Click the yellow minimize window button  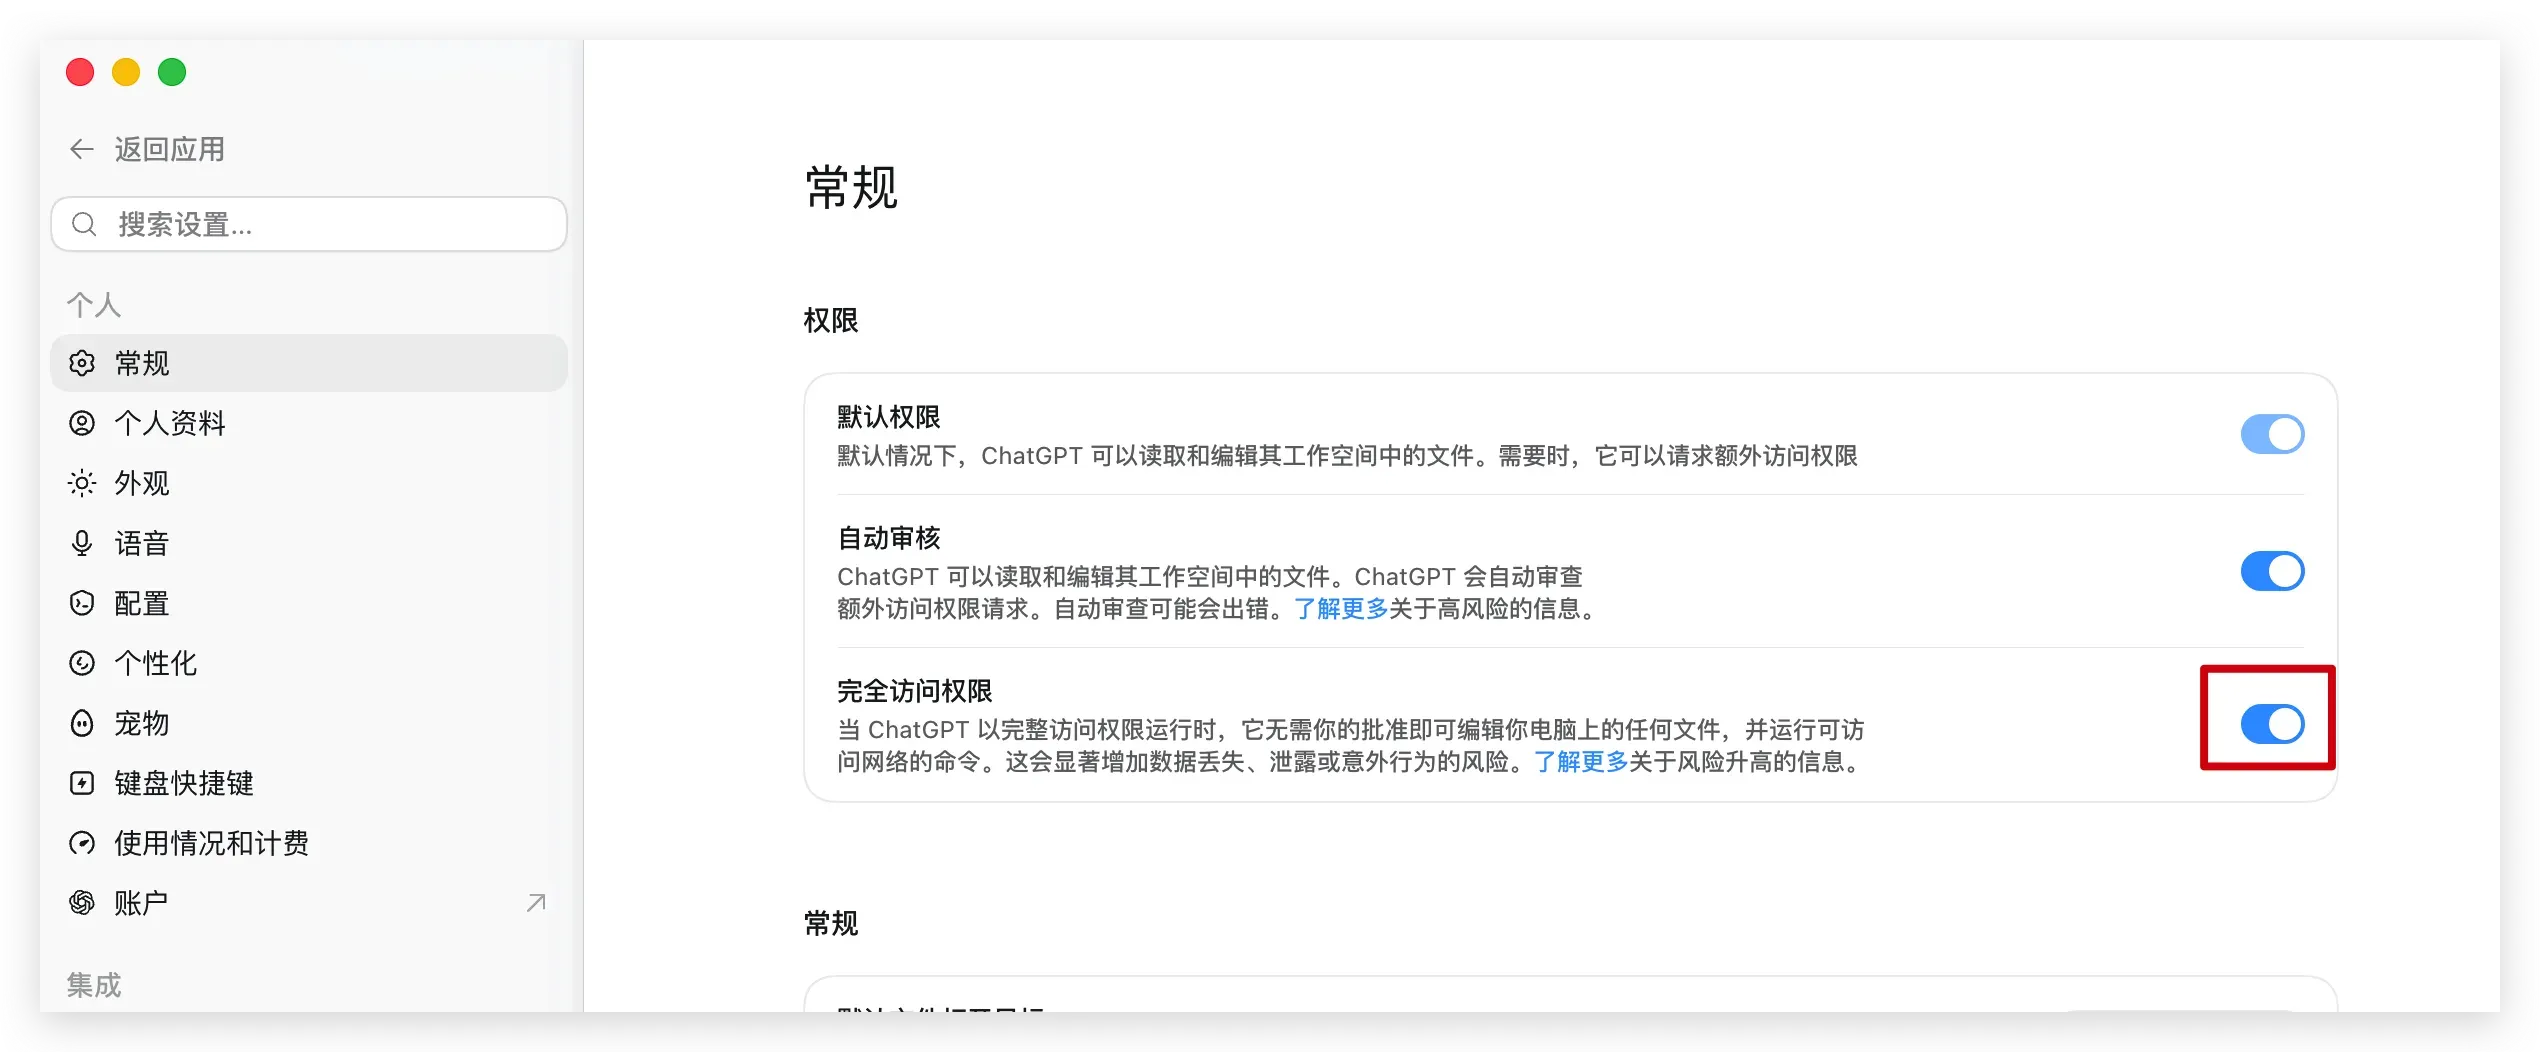coord(126,72)
